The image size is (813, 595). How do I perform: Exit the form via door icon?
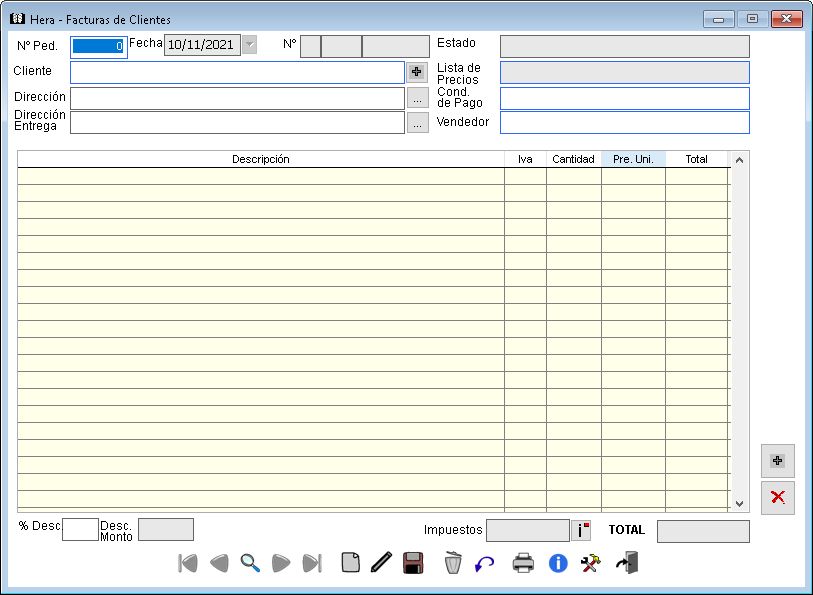[x=627, y=563]
